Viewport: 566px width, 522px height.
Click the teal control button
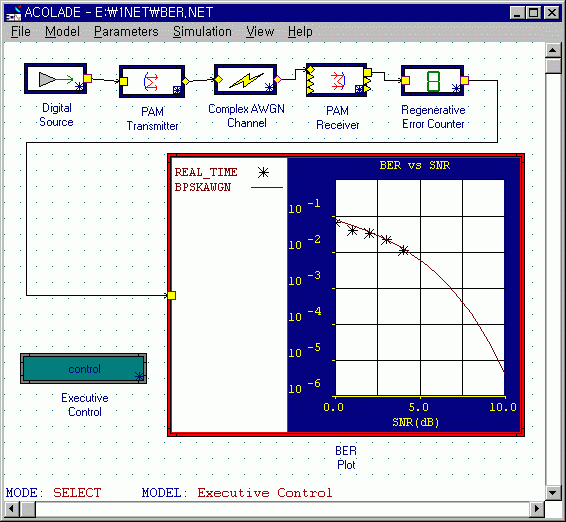point(84,369)
